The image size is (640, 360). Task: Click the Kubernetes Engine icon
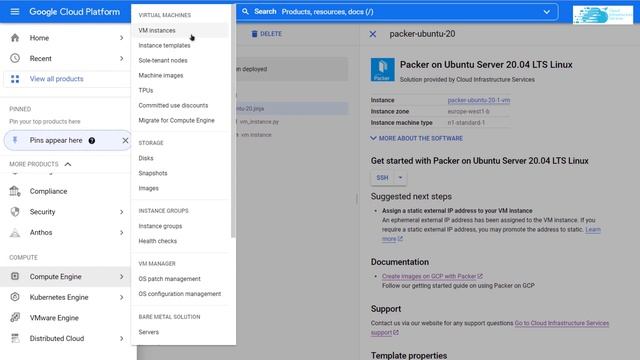pyautogui.click(x=15, y=297)
